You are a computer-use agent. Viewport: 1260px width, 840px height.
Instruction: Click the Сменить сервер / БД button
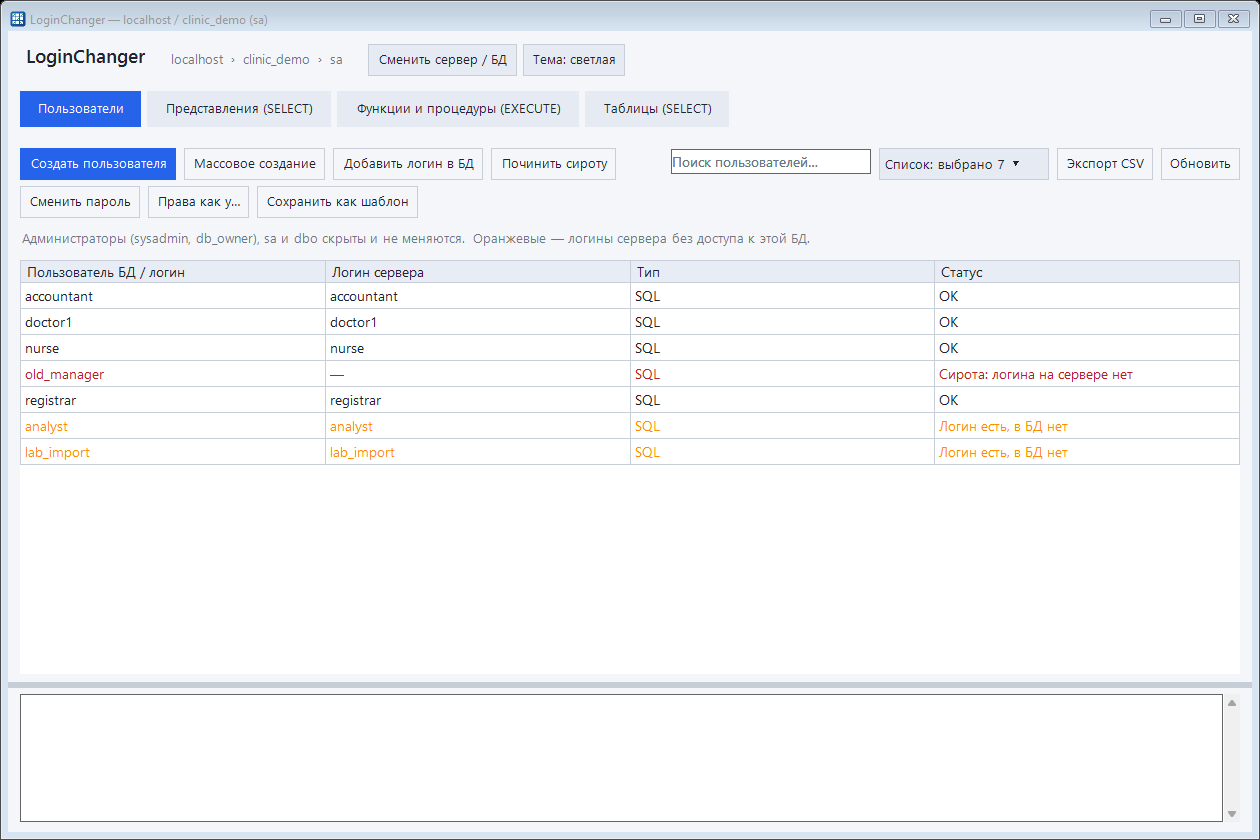(x=442, y=60)
